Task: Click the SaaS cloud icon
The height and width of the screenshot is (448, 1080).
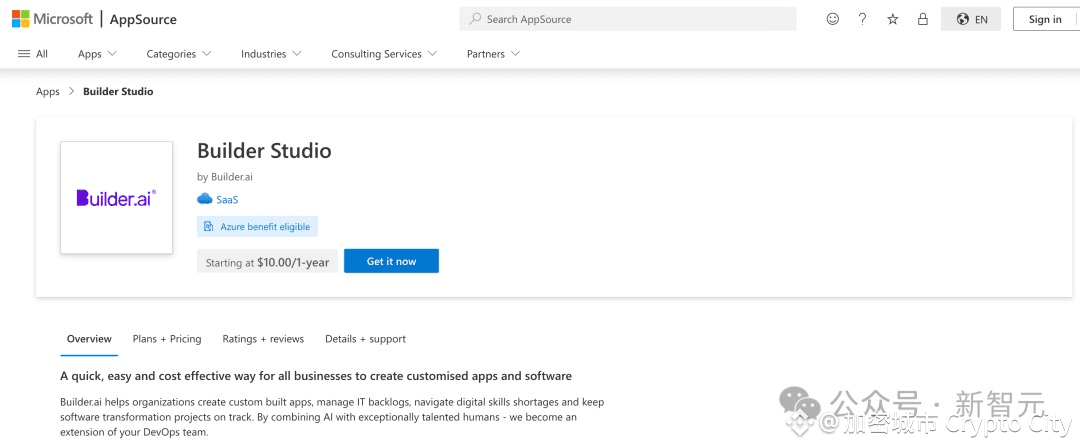Action: coord(205,199)
